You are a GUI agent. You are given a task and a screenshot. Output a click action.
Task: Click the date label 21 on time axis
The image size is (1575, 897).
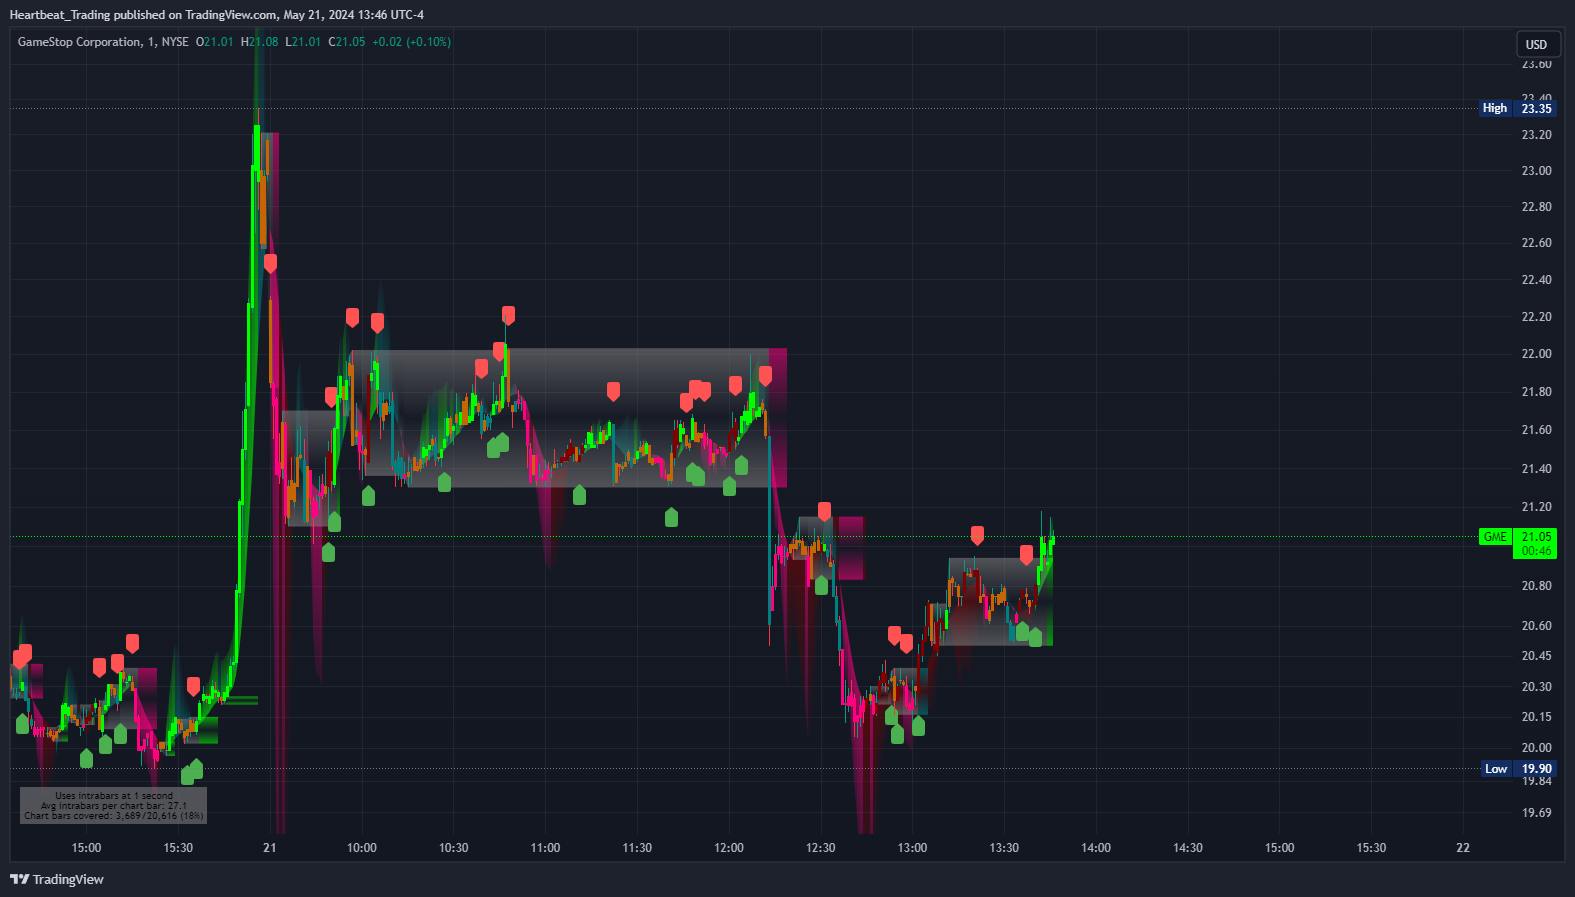270,848
